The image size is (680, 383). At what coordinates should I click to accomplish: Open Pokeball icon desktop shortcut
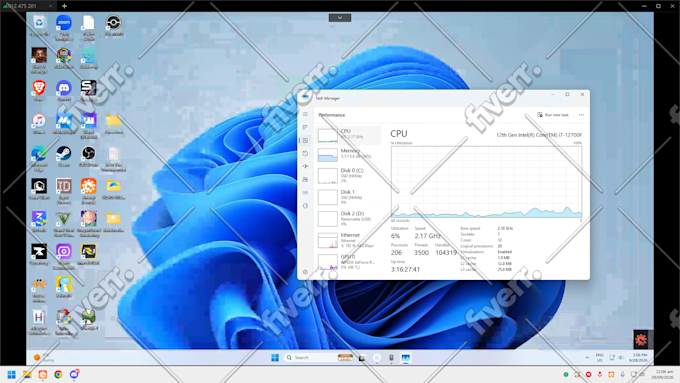click(114, 26)
